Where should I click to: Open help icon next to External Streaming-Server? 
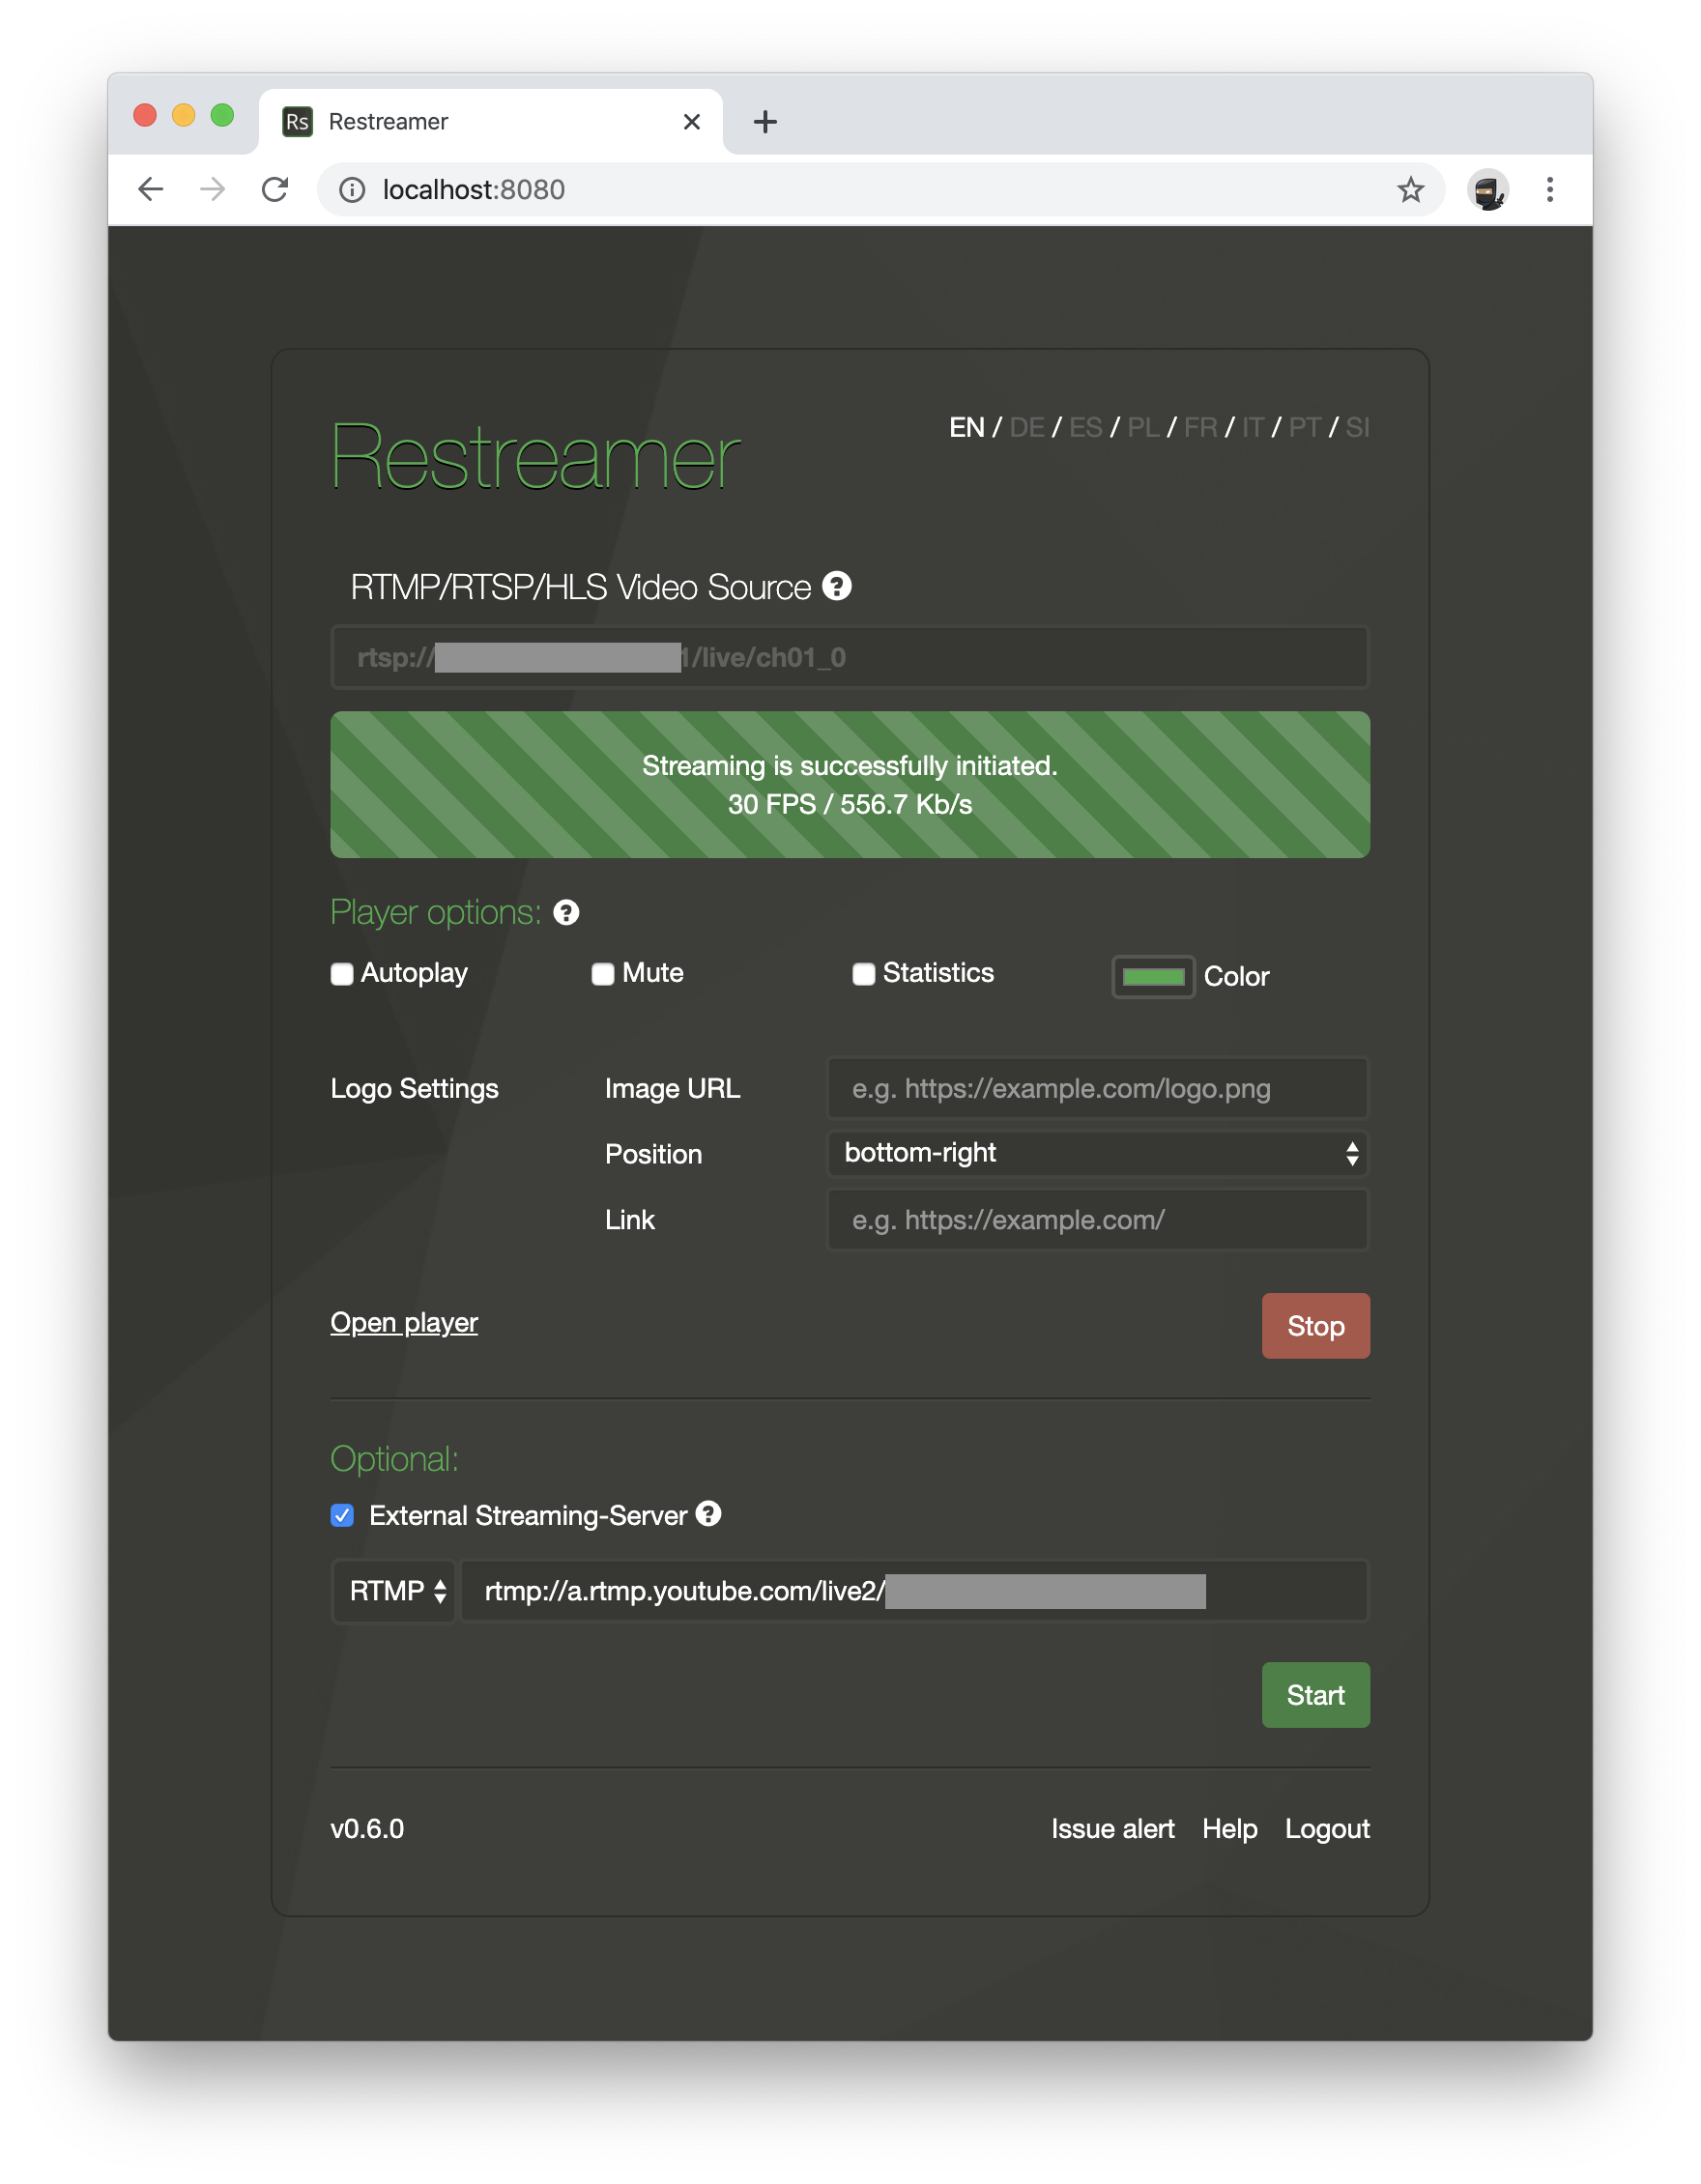point(708,1514)
